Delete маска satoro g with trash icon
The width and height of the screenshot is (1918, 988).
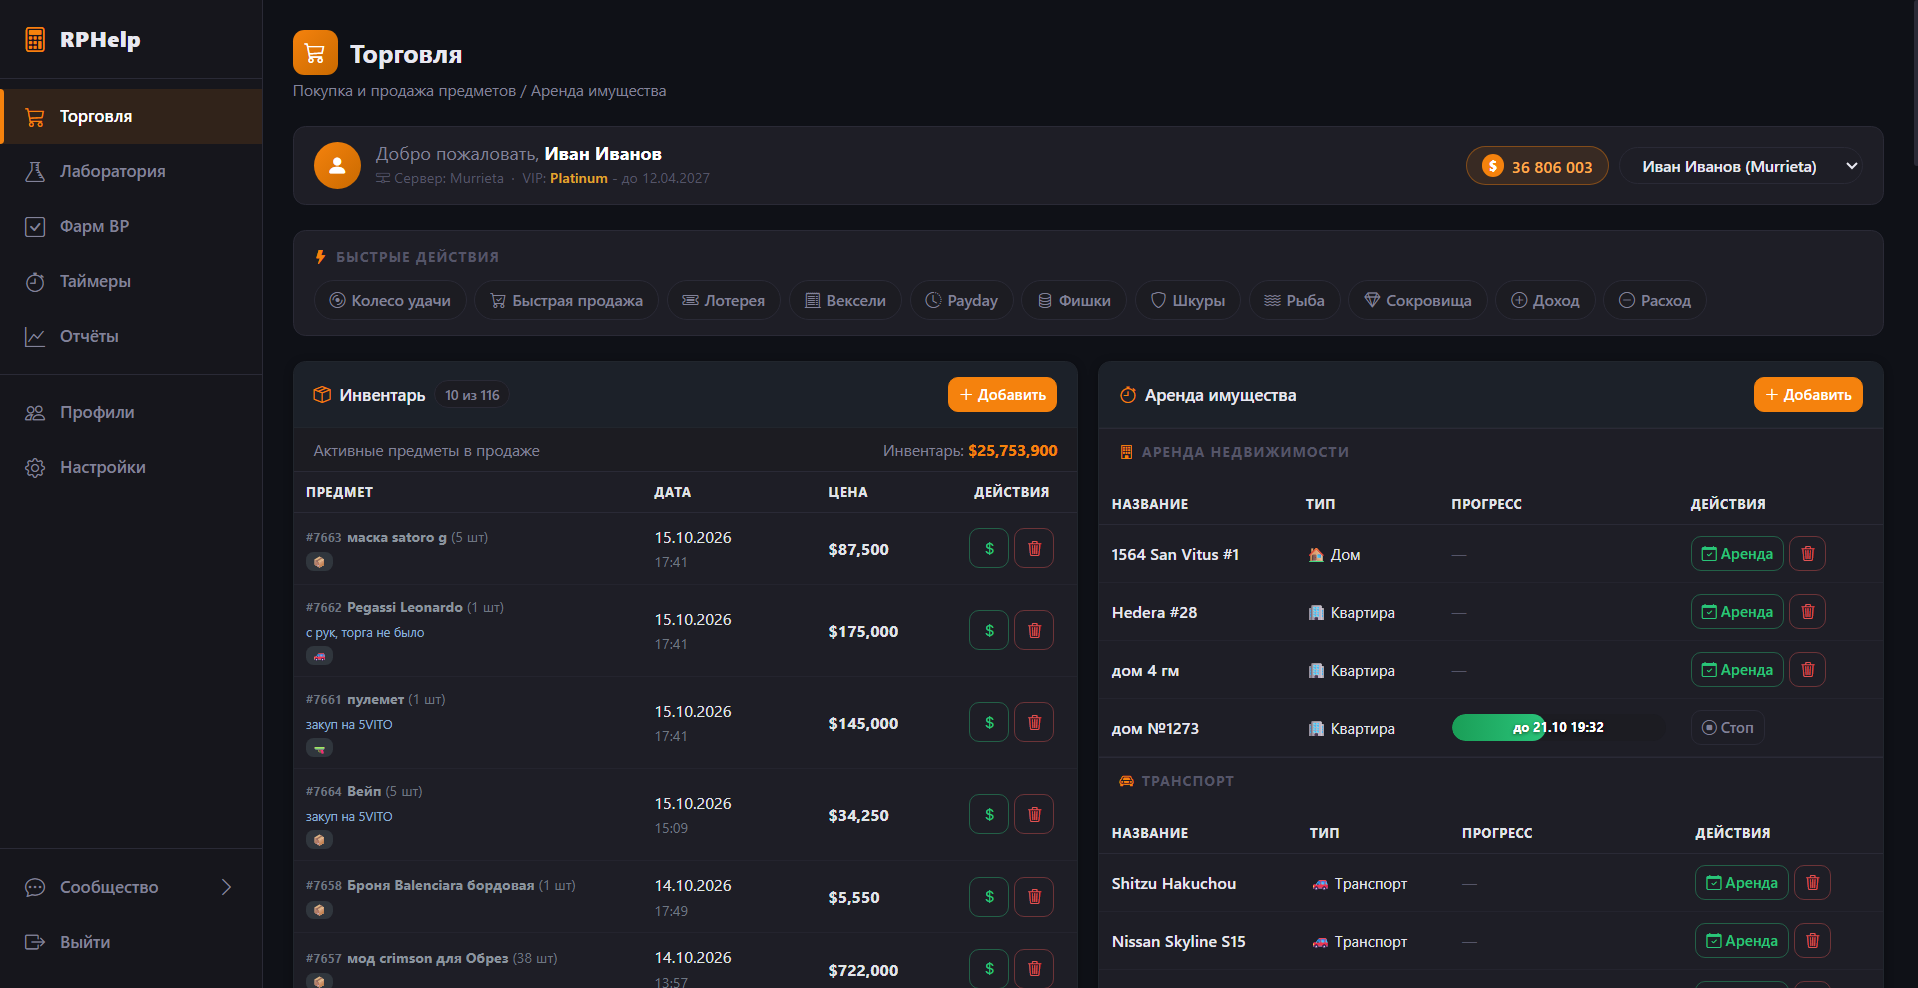coord(1034,548)
